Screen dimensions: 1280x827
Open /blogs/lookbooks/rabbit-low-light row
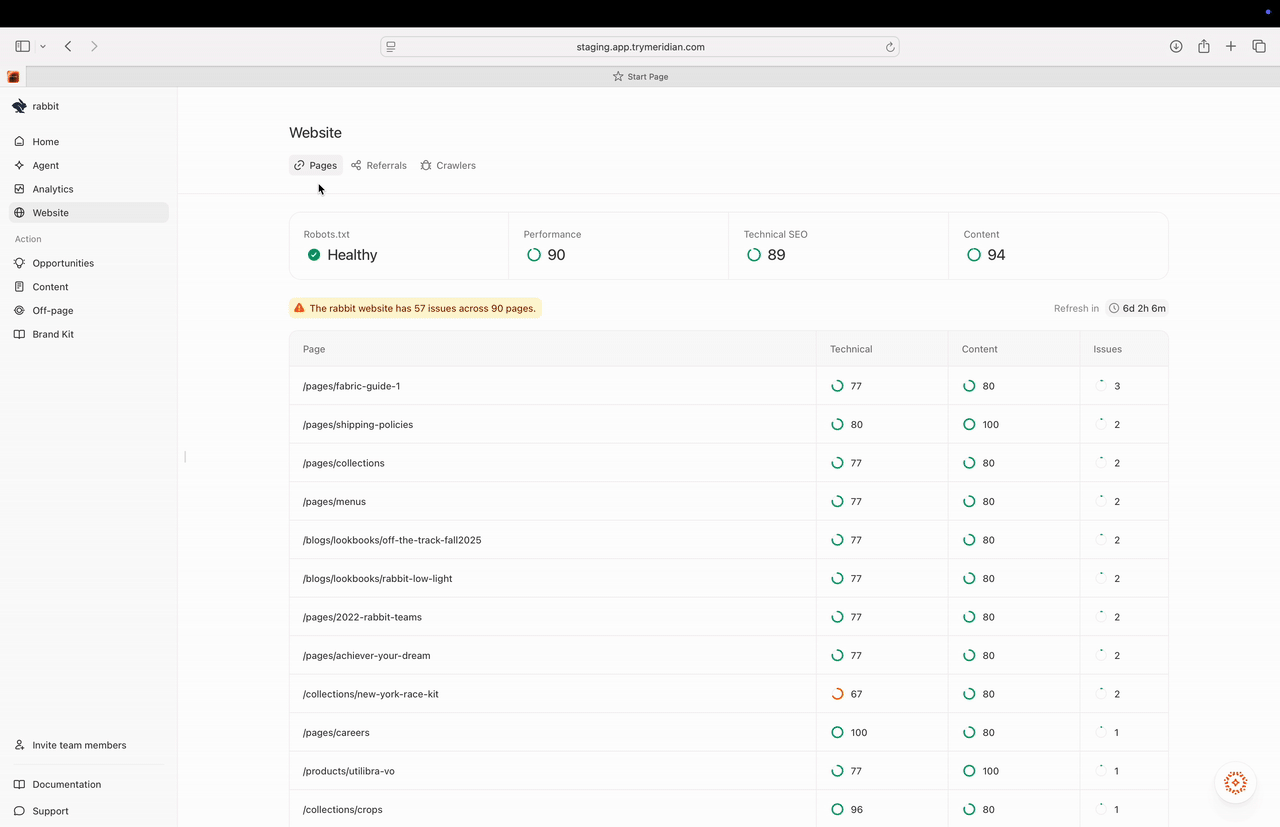(x=728, y=578)
